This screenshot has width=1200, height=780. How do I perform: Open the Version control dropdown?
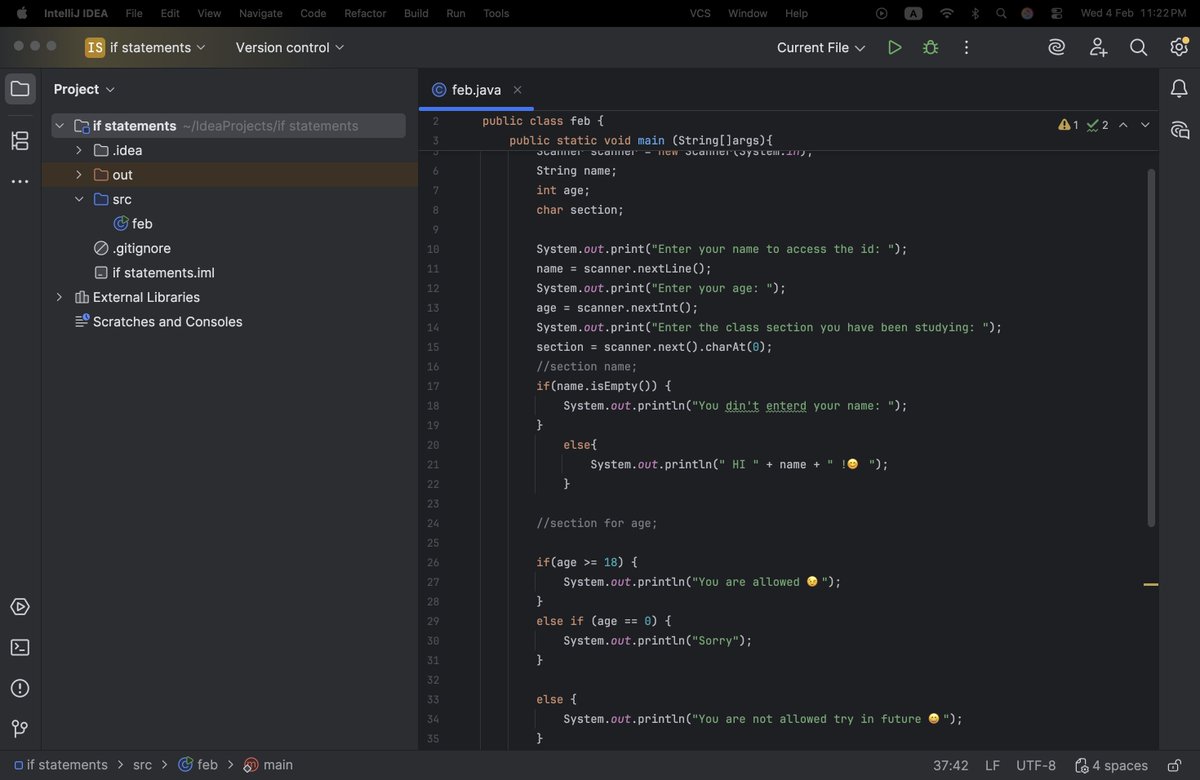pyautogui.click(x=290, y=47)
